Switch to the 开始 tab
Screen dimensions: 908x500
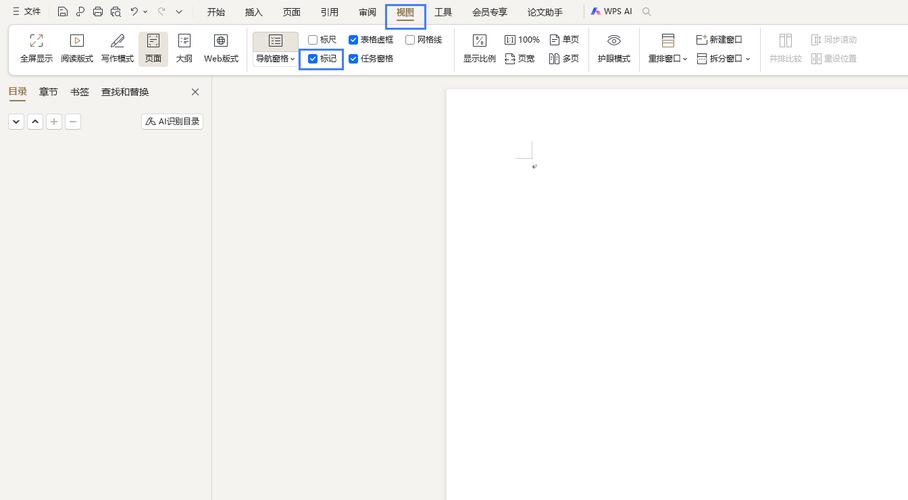pos(216,12)
